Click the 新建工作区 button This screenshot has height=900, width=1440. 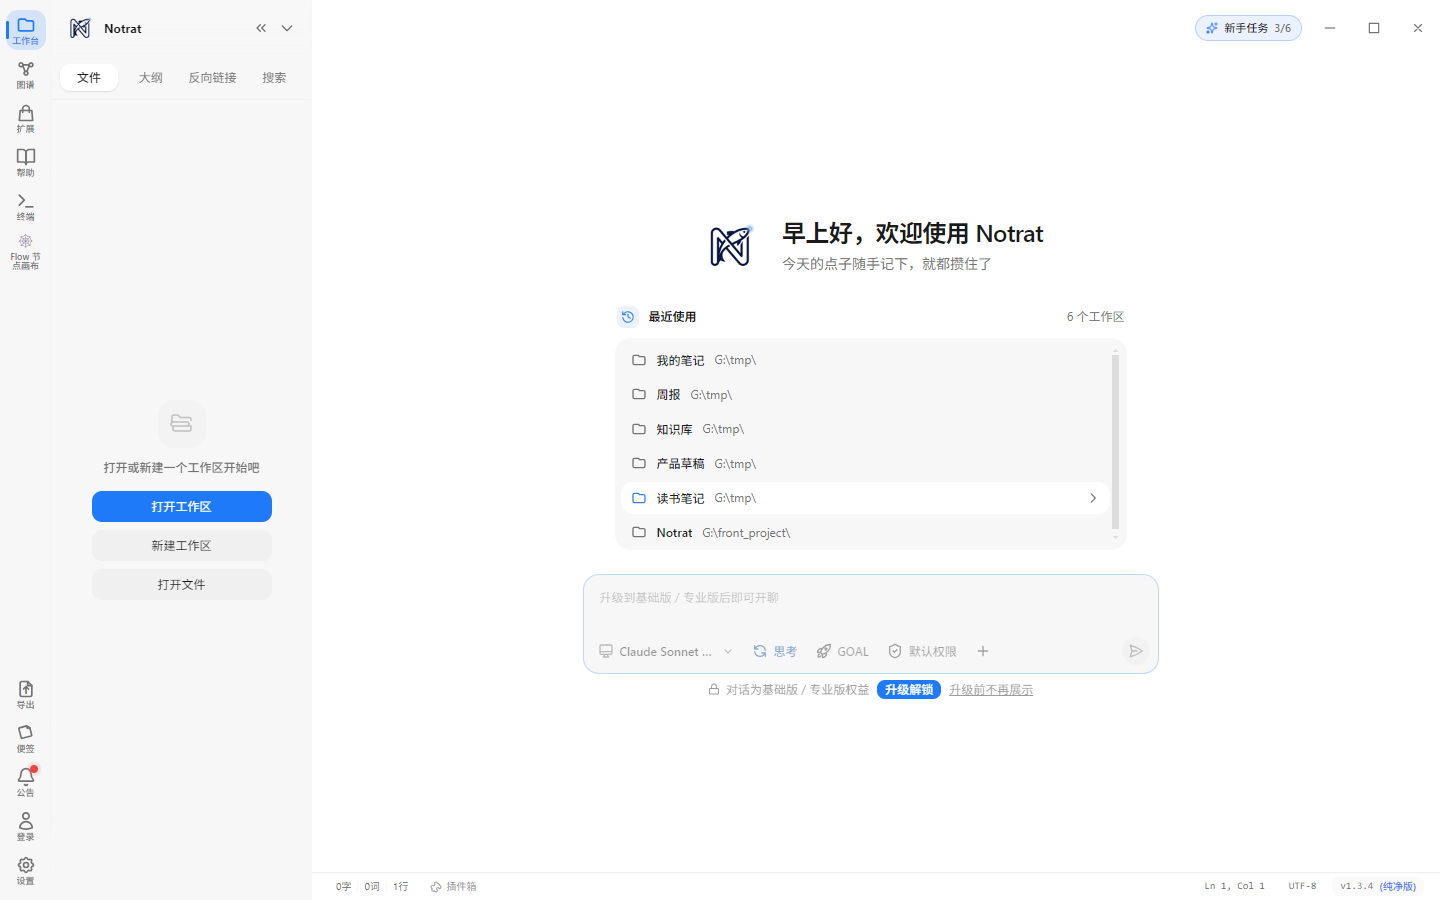182,545
